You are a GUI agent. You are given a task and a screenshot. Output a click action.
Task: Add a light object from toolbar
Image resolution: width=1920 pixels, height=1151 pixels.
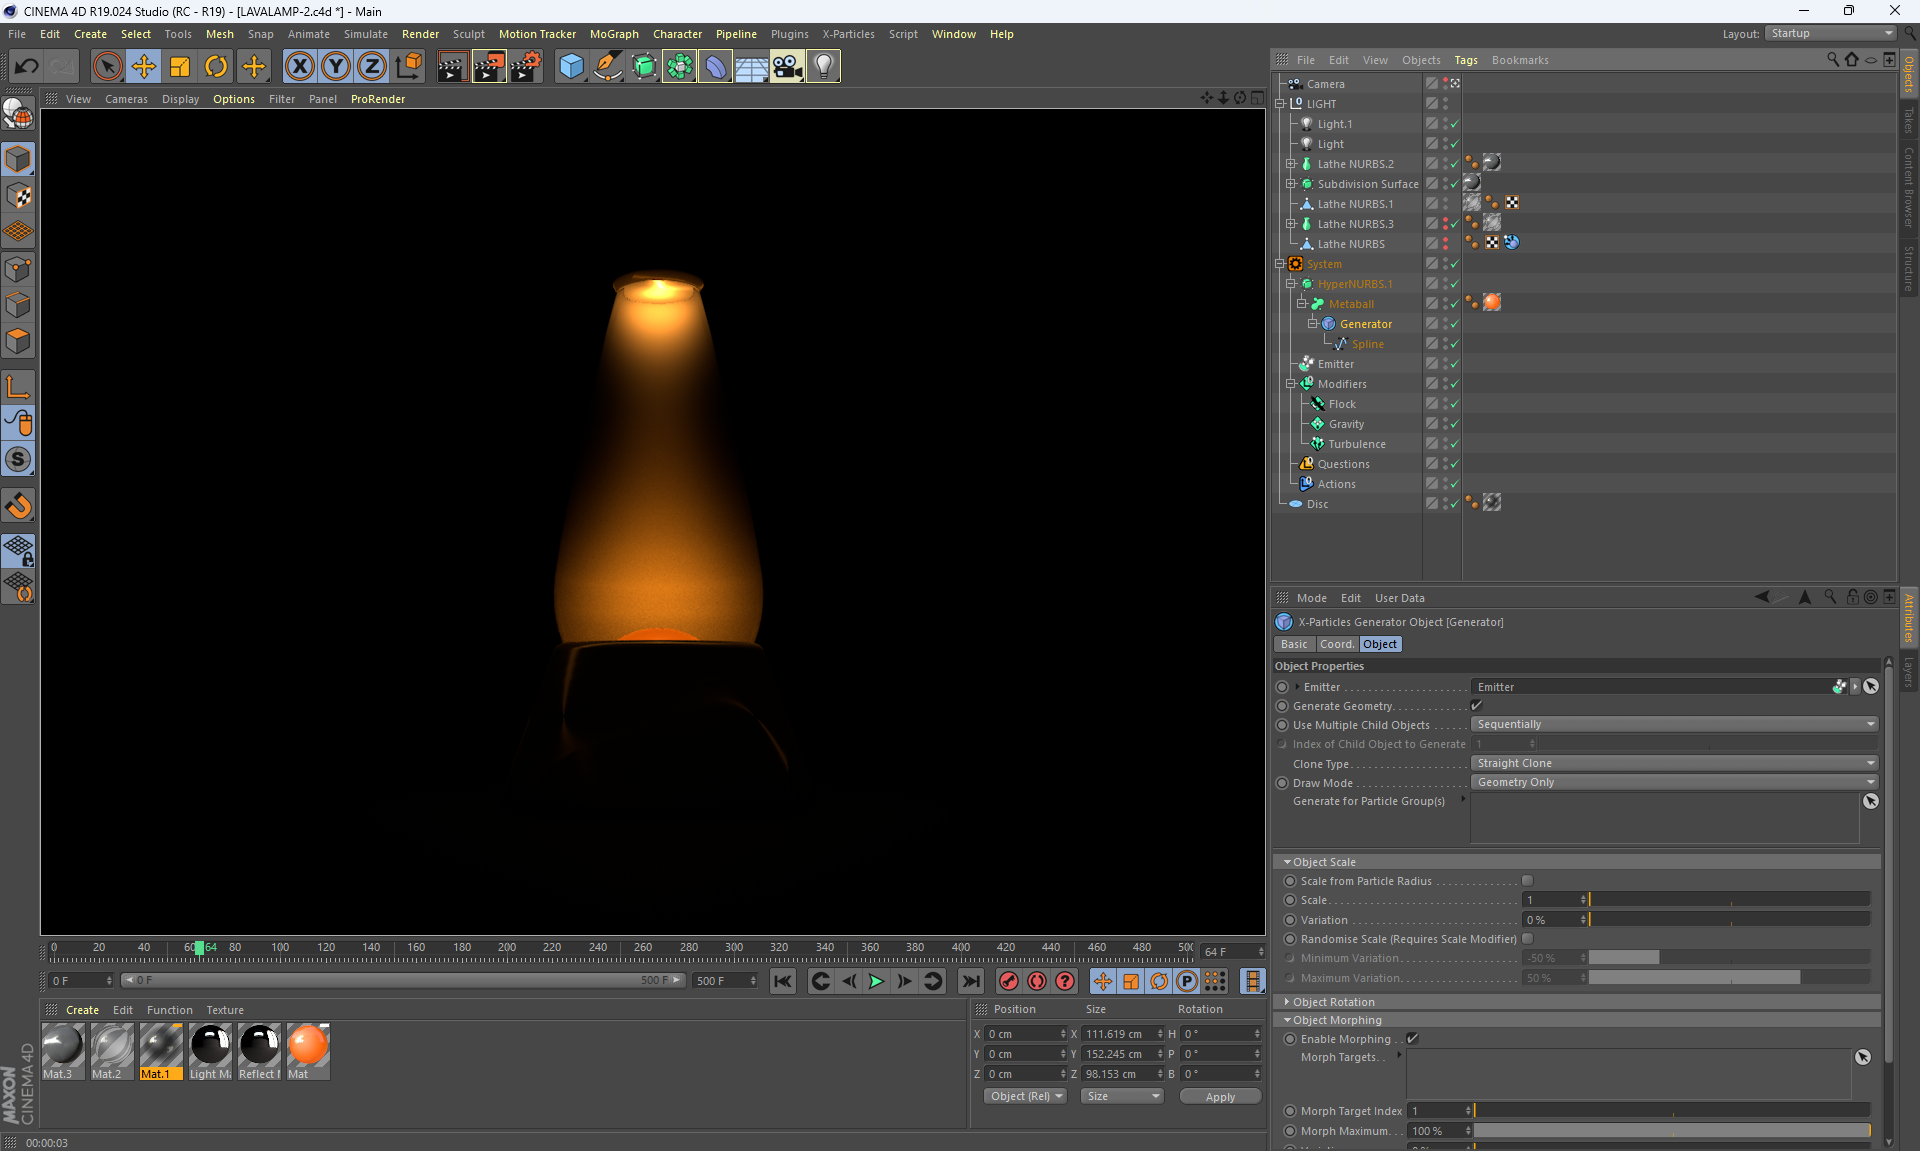coord(823,67)
